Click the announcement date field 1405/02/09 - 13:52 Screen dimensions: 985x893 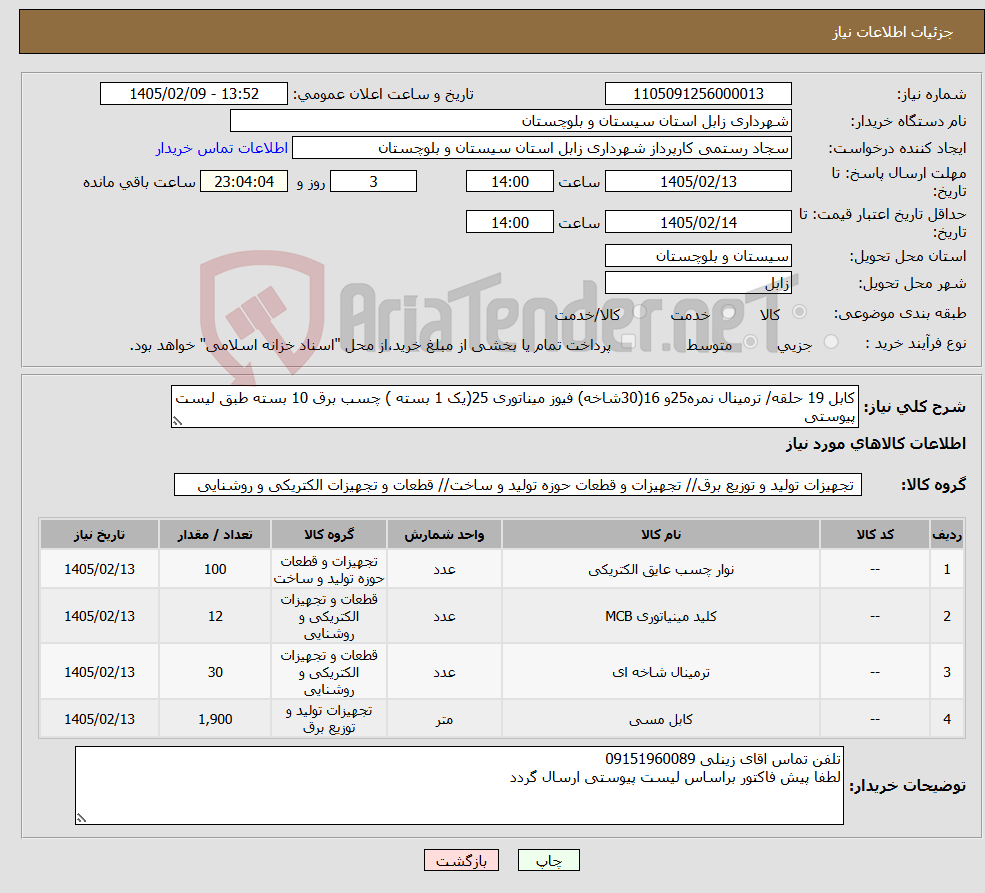[193, 94]
